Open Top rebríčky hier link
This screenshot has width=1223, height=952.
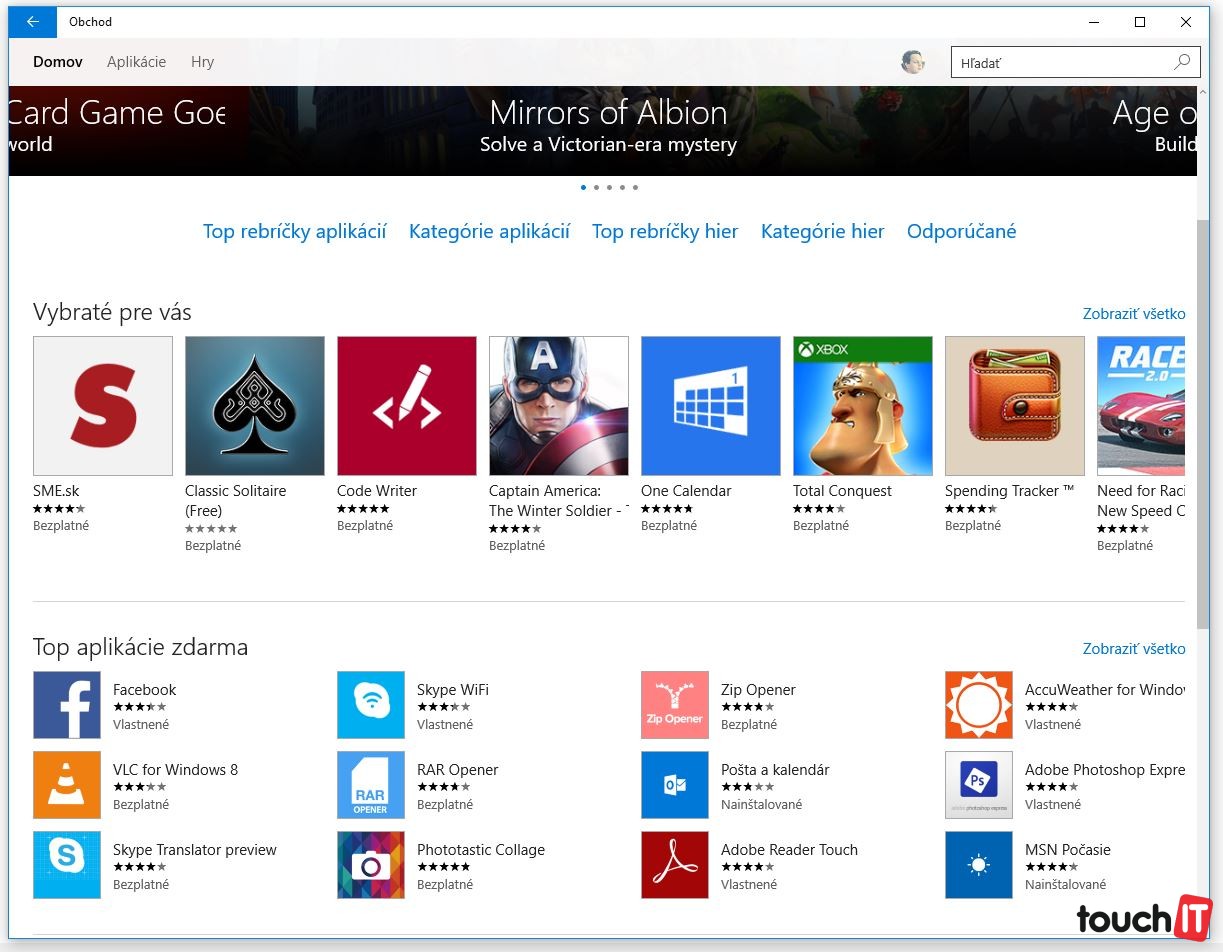pyautogui.click(x=665, y=231)
